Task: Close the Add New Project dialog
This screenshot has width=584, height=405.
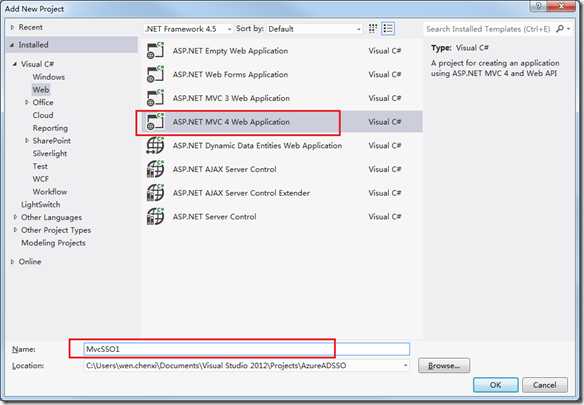Action: click(561, 6)
